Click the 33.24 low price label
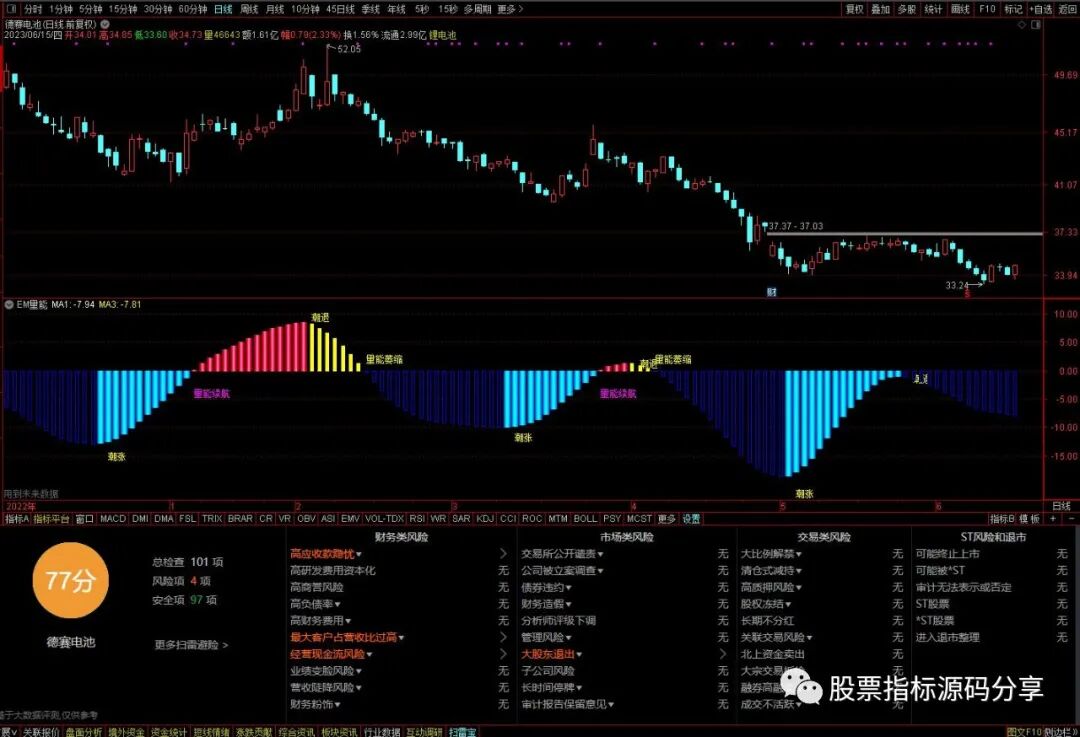Screen dimensions: 1080x737 pyautogui.click(x=957, y=285)
